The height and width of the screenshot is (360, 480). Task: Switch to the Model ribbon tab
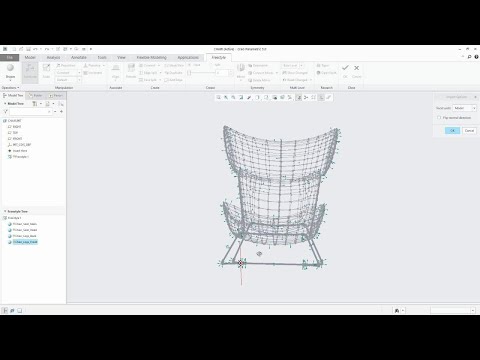(x=30, y=57)
